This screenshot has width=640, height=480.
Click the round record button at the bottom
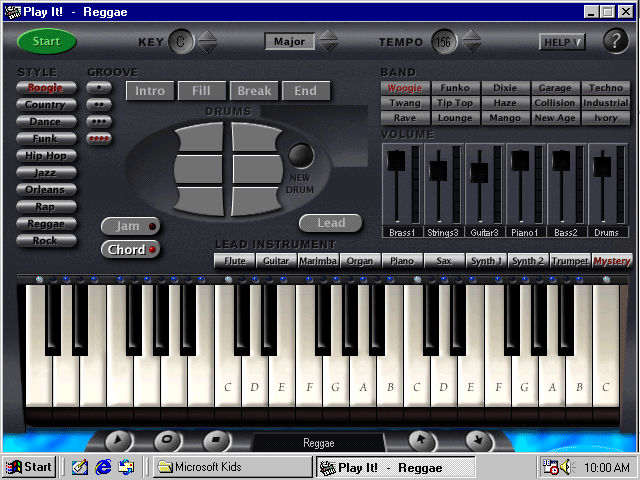(x=168, y=440)
